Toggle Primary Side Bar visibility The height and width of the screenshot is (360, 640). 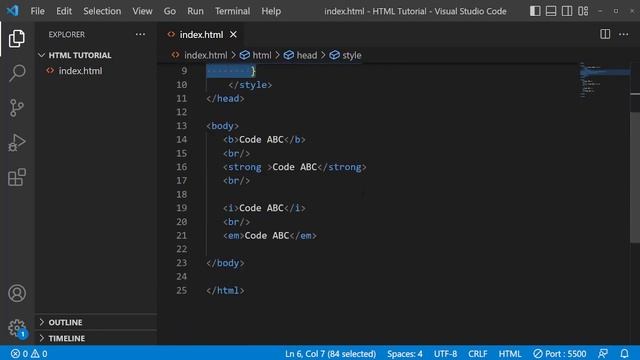(535, 11)
